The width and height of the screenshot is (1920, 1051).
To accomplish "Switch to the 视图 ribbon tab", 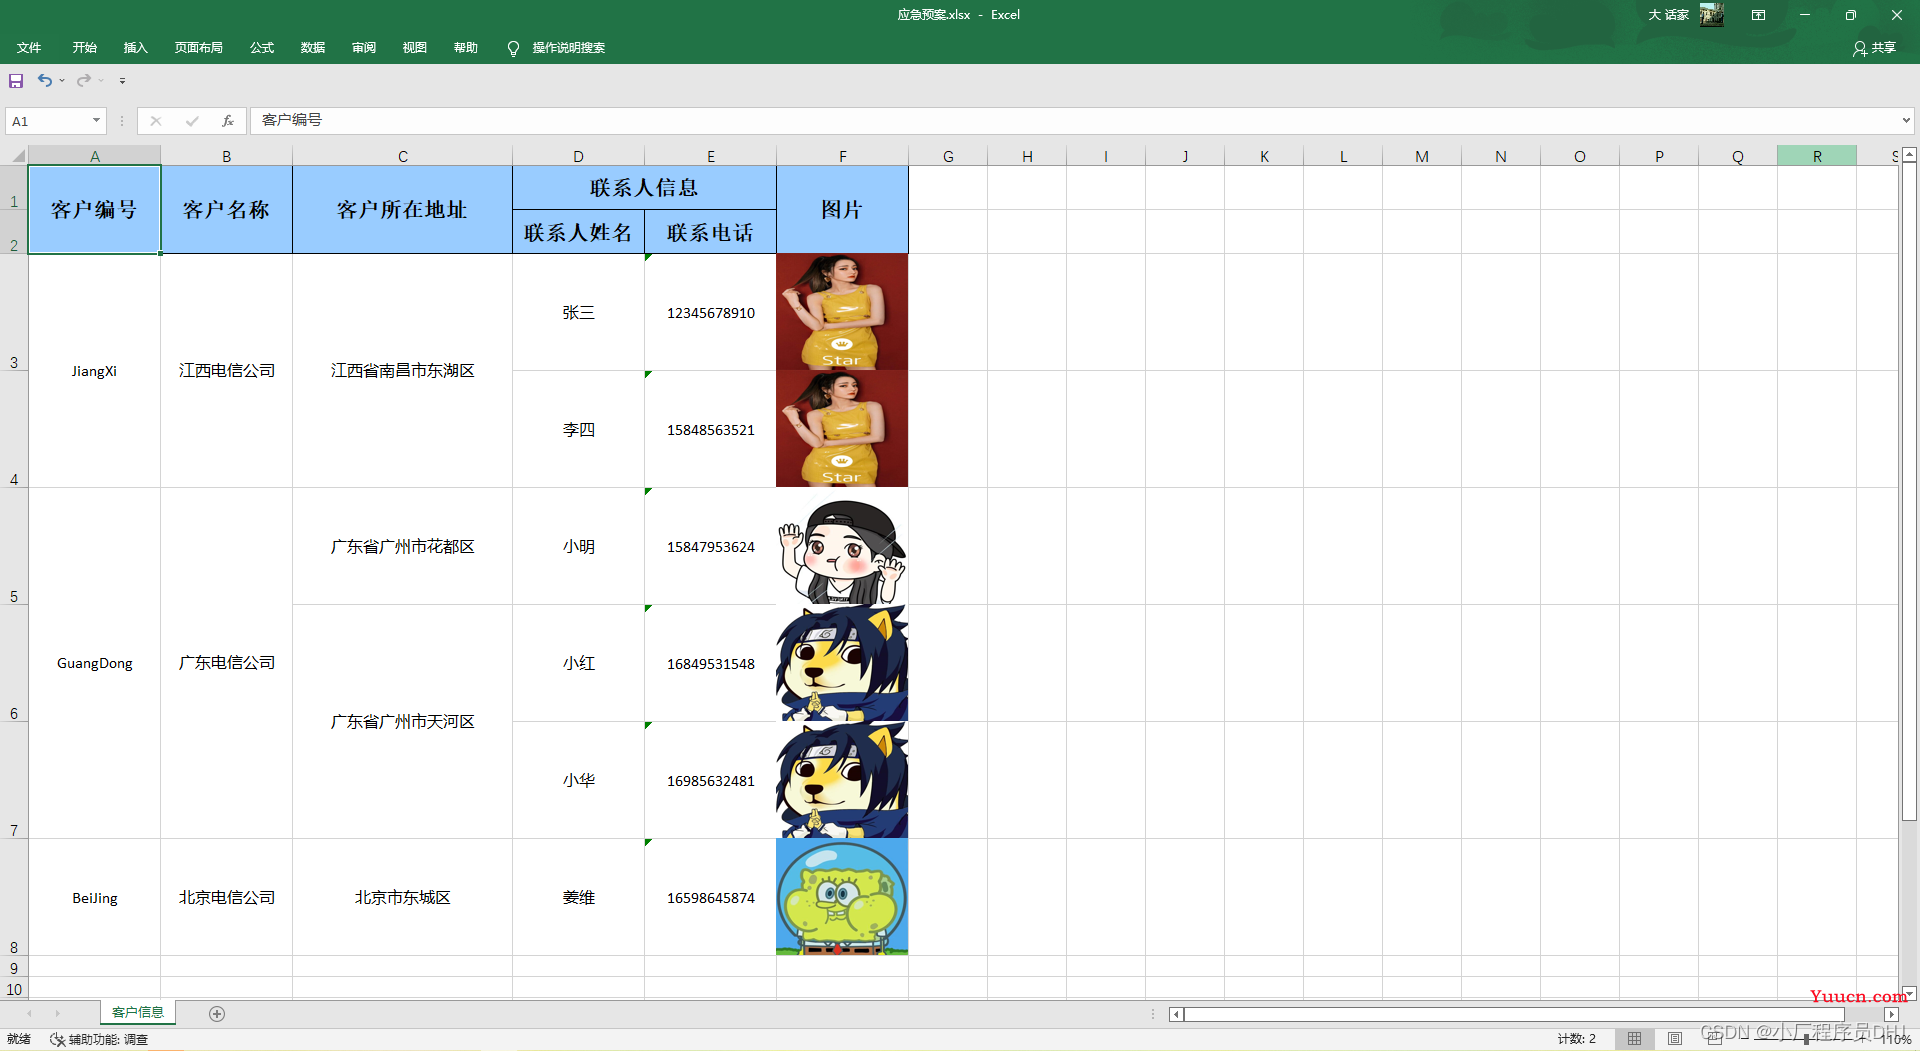I will 415,48.
